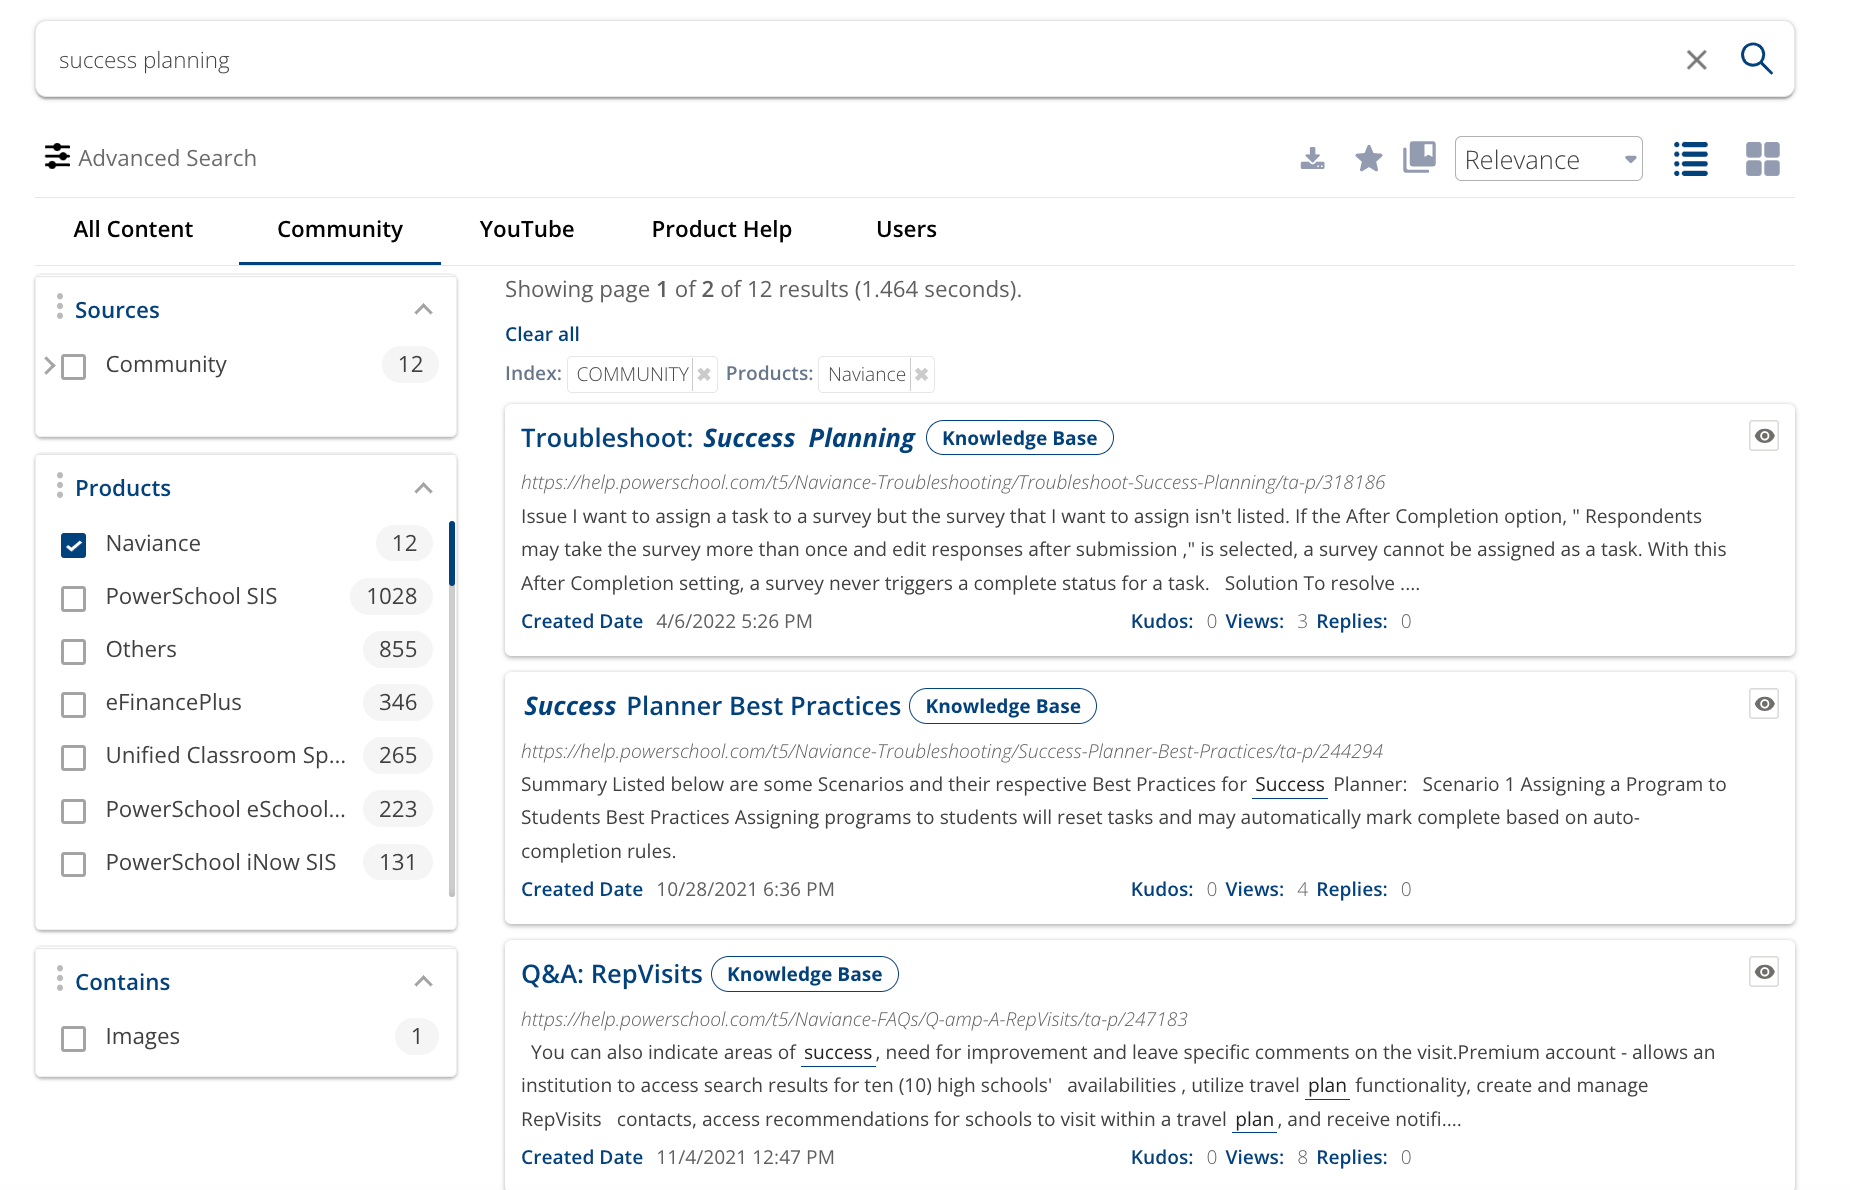Open the Product Help tab

point(721,229)
